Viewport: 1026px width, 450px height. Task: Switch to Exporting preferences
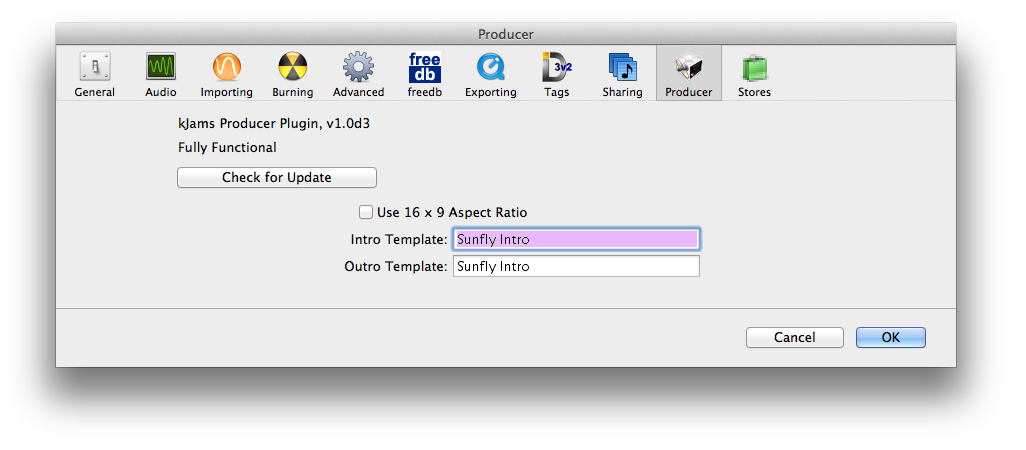pos(491,75)
